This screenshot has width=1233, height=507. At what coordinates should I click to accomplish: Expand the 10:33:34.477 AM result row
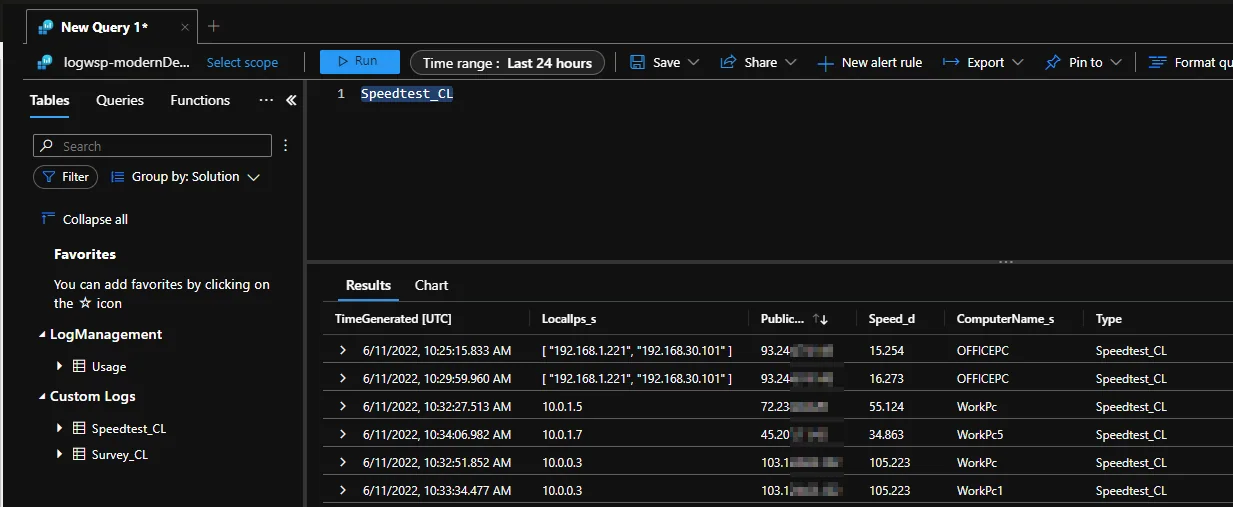click(x=343, y=490)
